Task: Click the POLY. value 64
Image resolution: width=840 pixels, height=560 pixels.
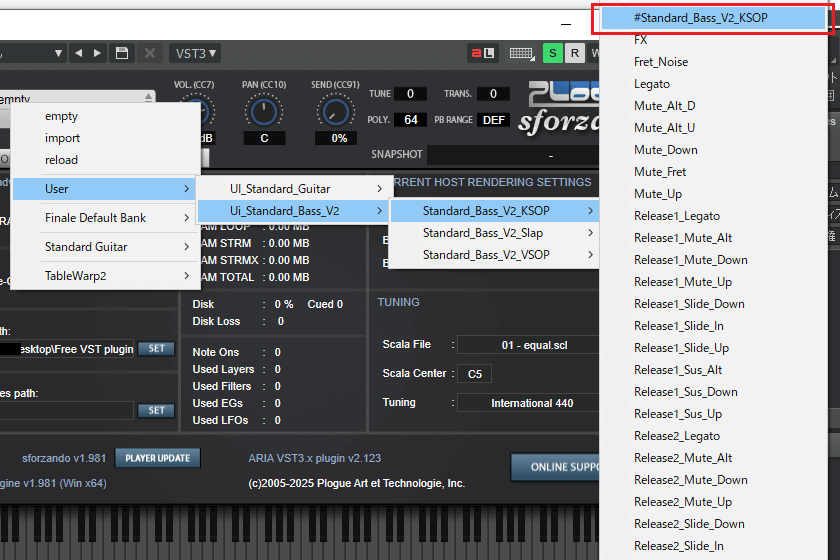Action: [410, 120]
